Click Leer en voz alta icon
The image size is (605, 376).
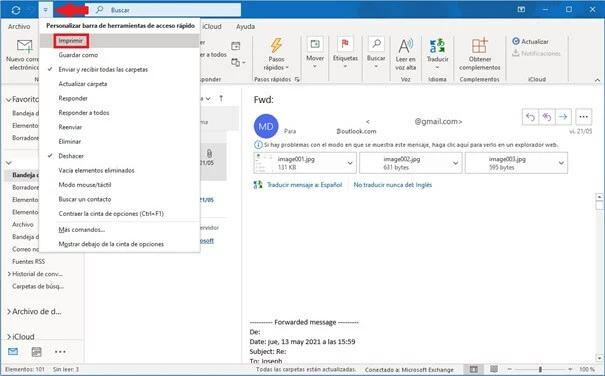(x=406, y=46)
